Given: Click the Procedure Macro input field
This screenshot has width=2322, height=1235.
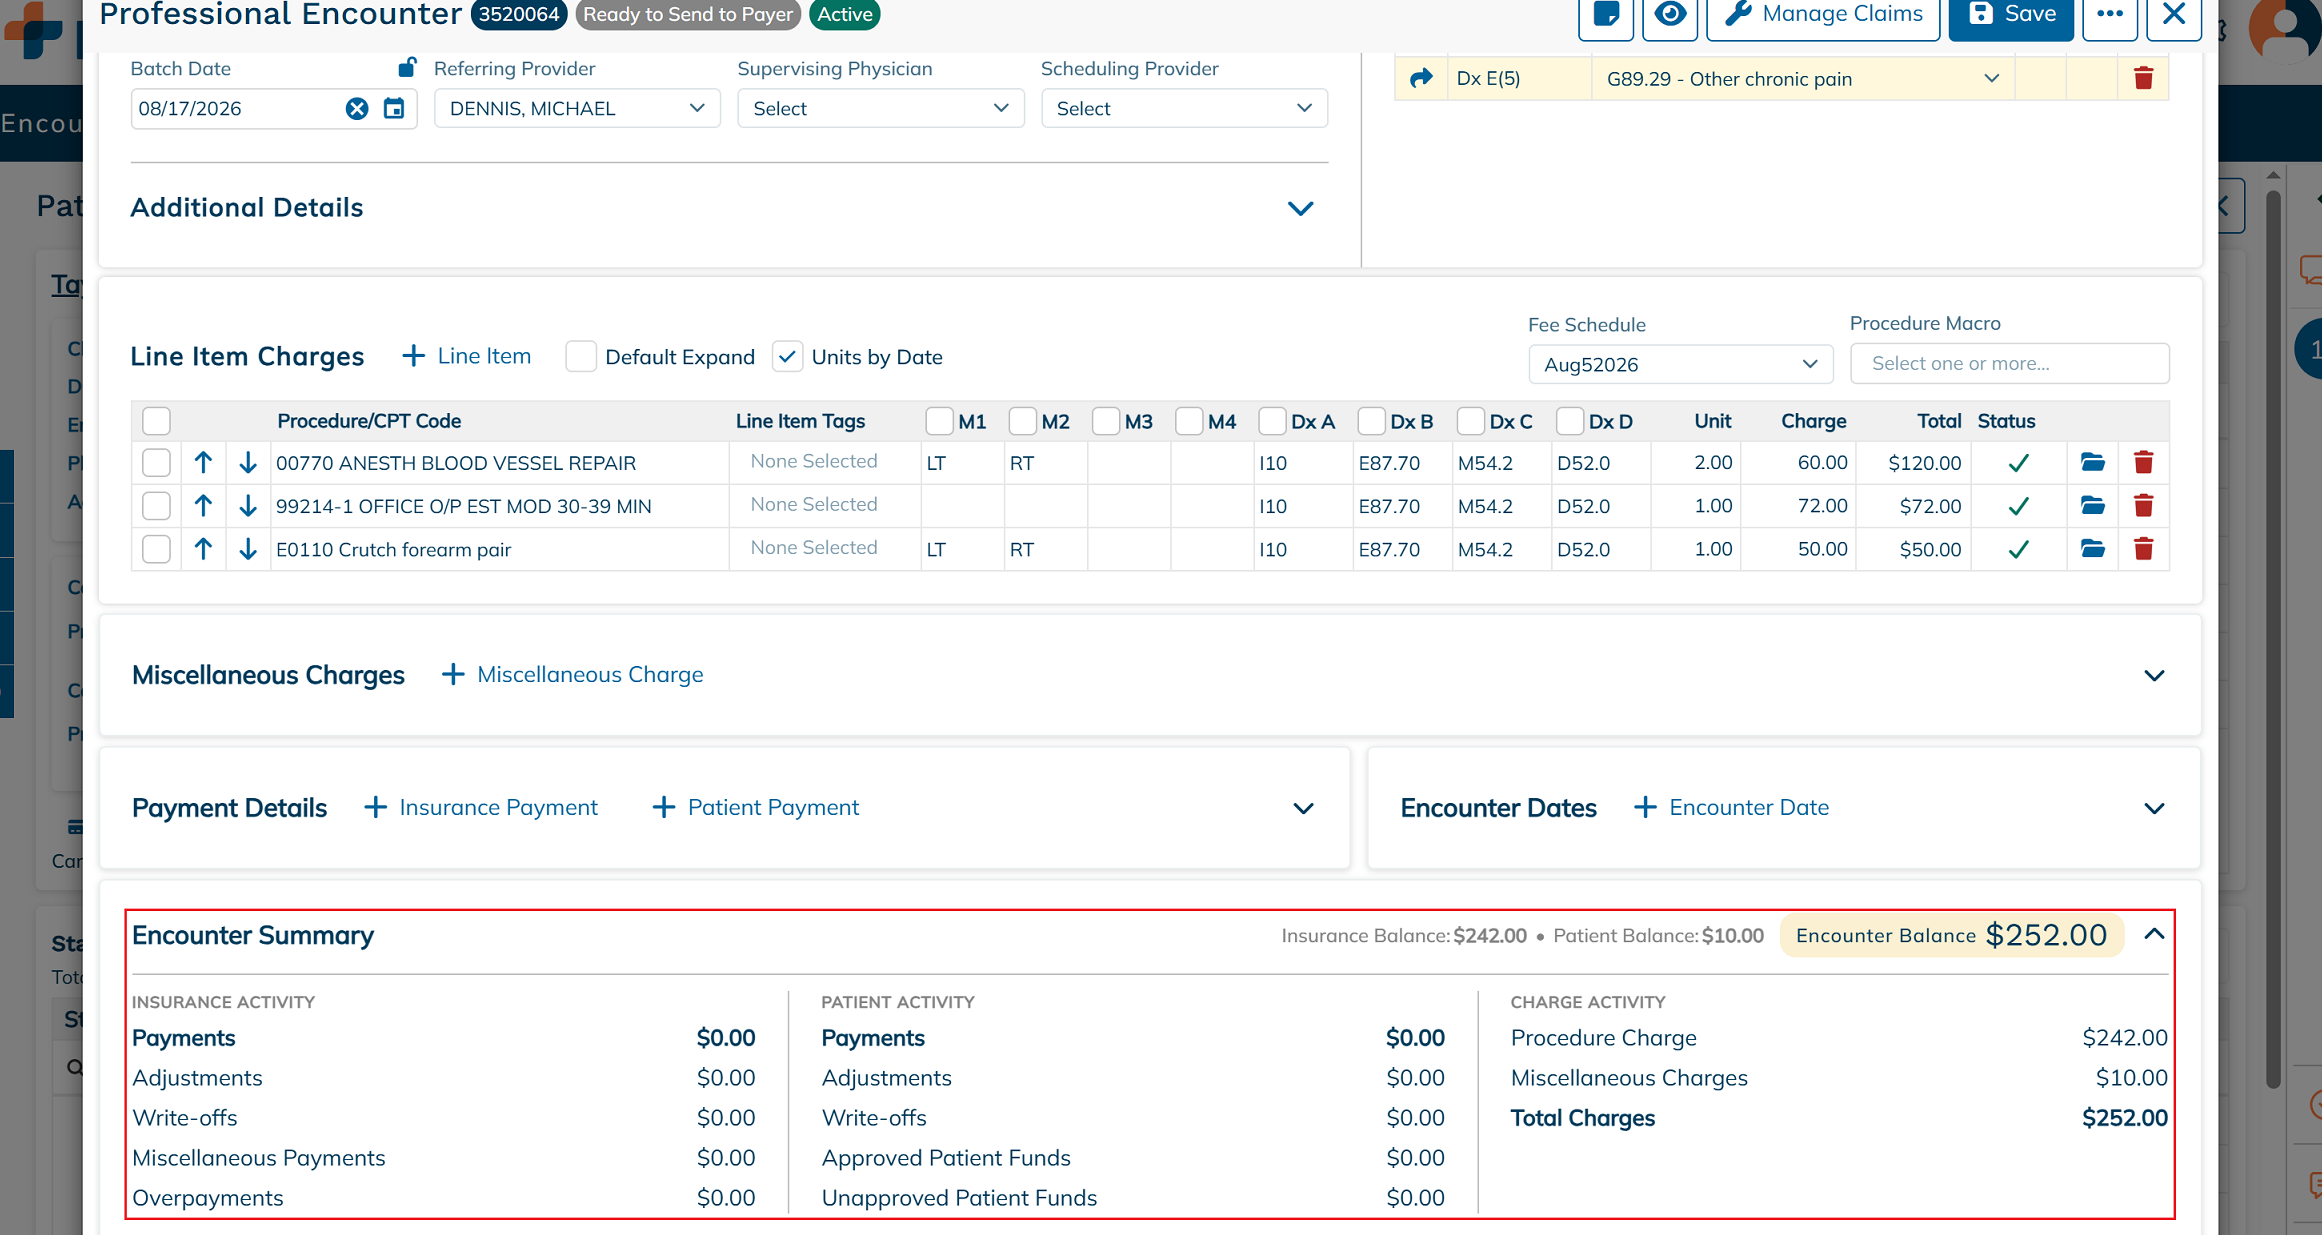Looking at the screenshot, I should (2009, 363).
